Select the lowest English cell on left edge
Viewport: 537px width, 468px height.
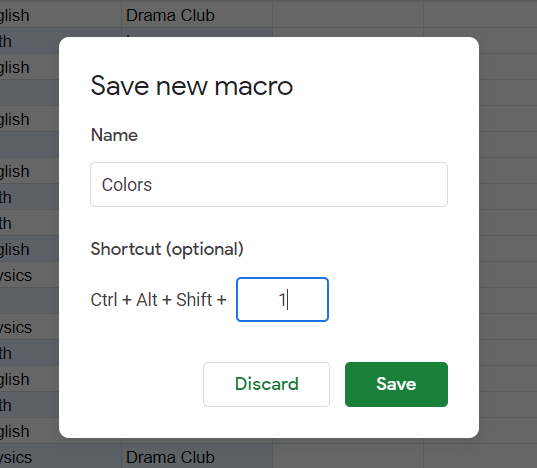coord(29,431)
